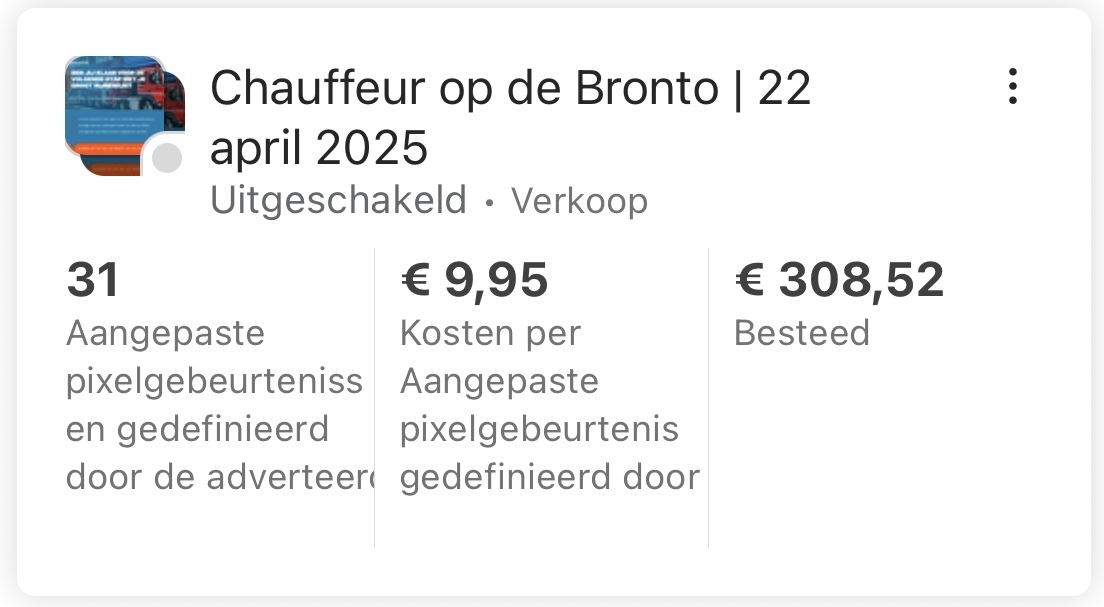Viewport: 1104px width, 607px height.
Task: Click the divider between cost and spent columns
Action: click(708, 400)
